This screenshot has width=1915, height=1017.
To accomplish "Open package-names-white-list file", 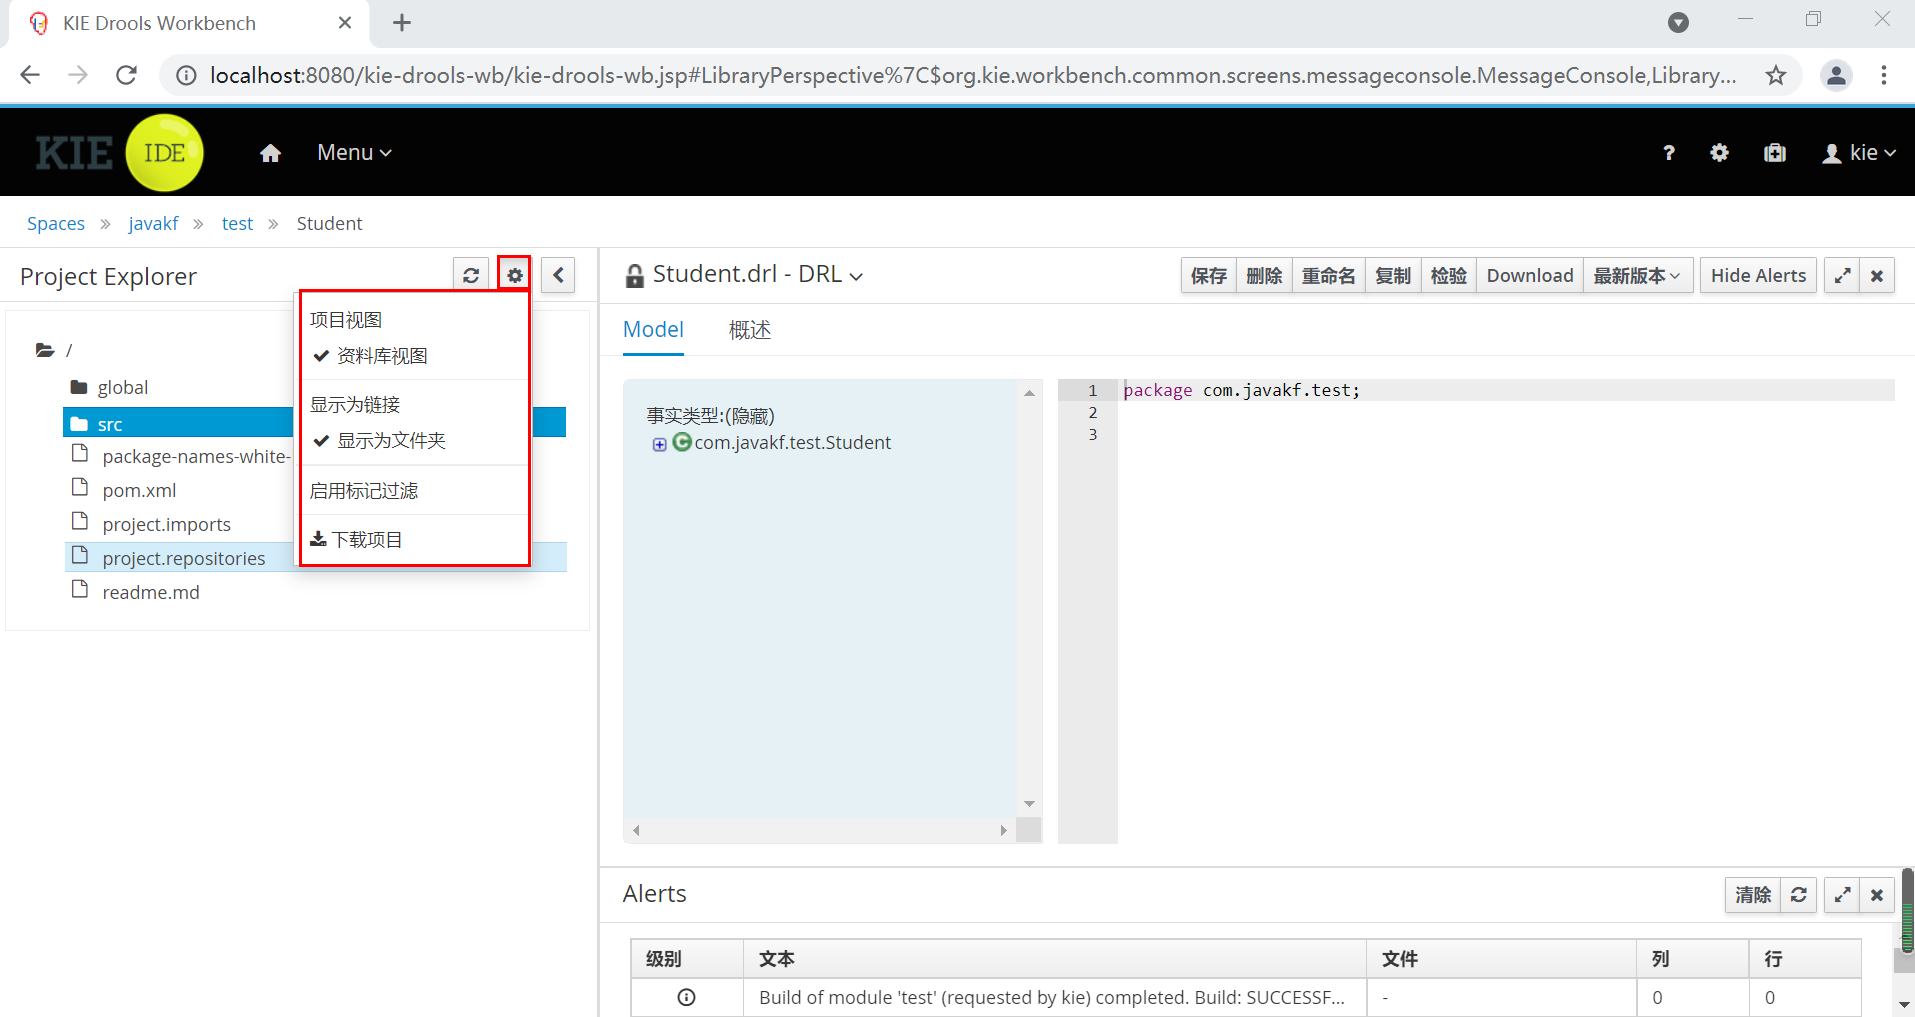I will click(x=196, y=456).
